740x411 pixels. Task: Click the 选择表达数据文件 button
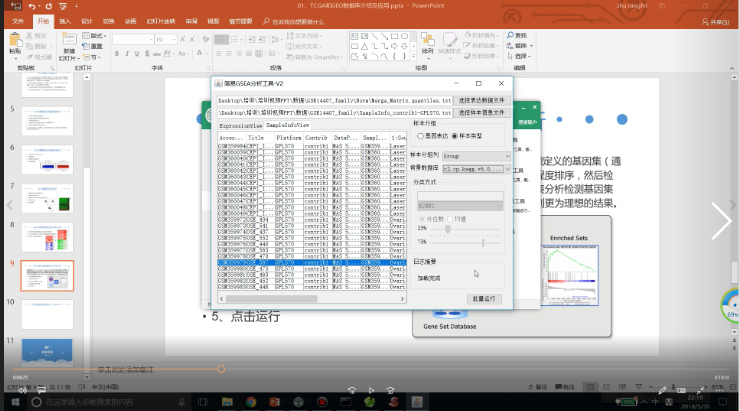483,101
